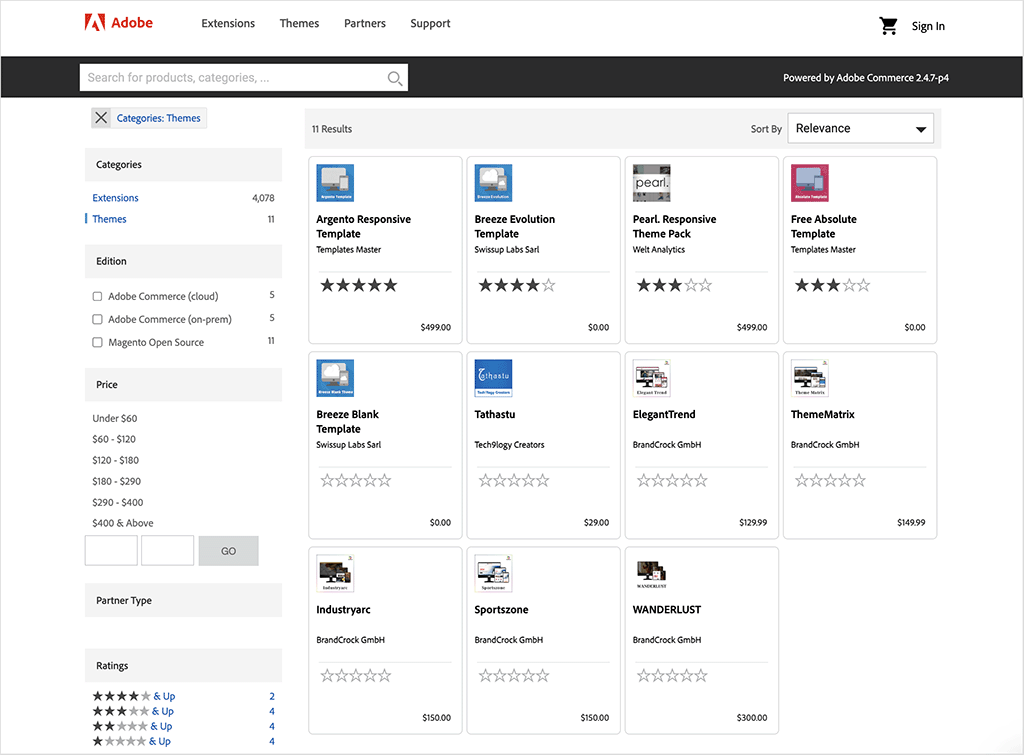The width and height of the screenshot is (1024, 755).
Task: Open the Industryarc theme thumbnail
Action: point(335,573)
